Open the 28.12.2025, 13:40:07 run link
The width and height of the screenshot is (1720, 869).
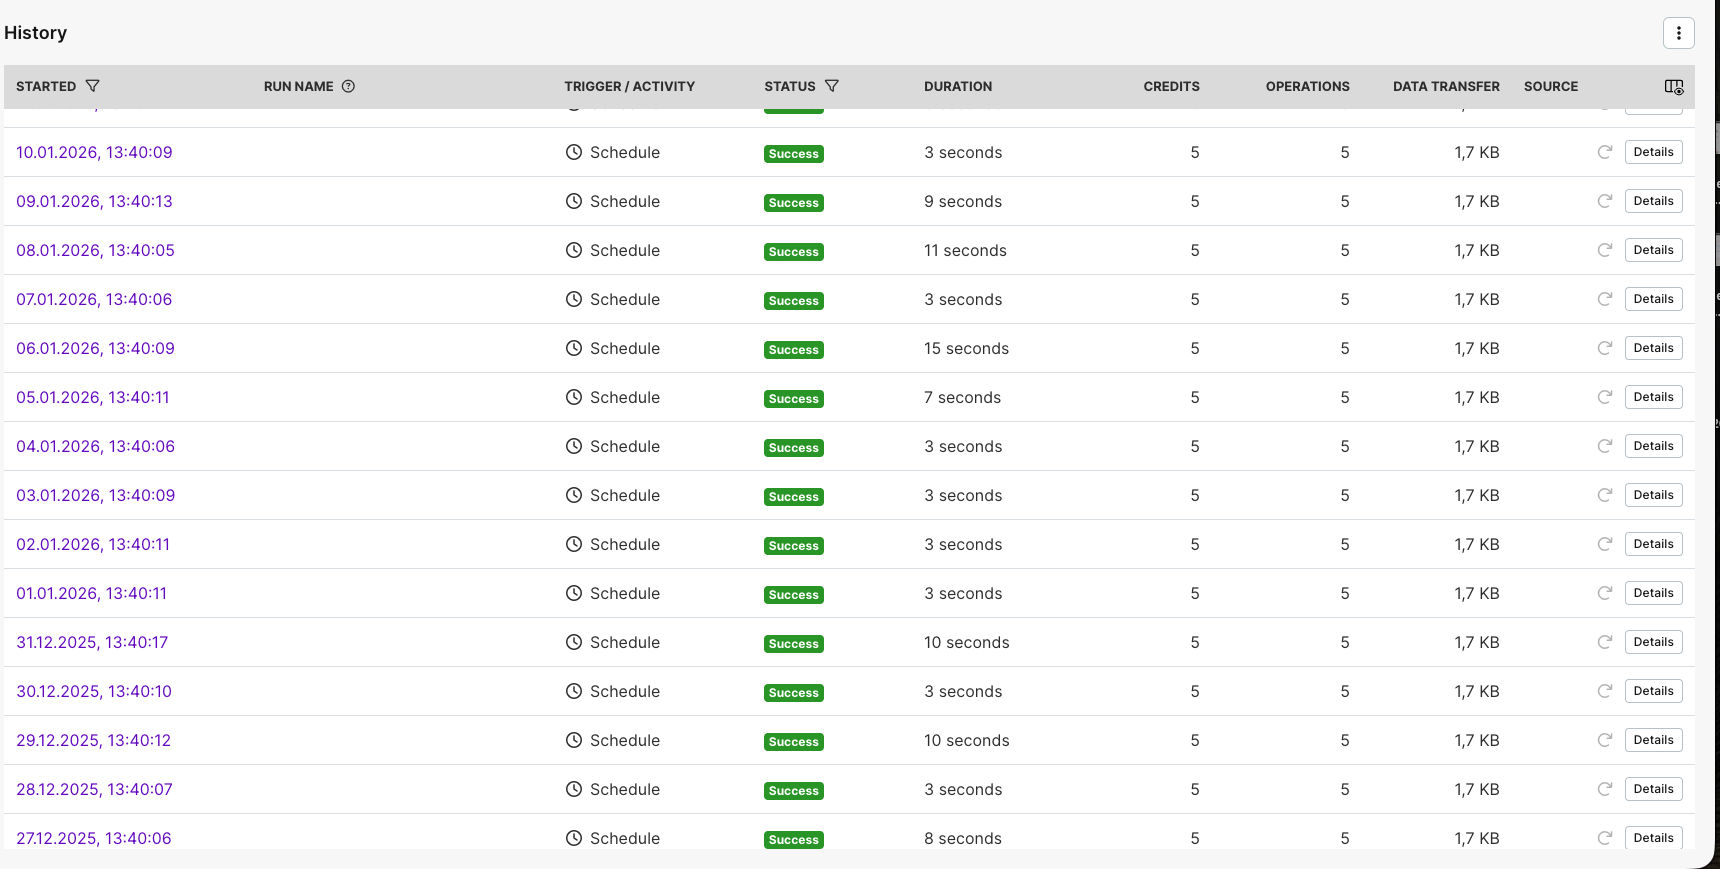pos(94,789)
